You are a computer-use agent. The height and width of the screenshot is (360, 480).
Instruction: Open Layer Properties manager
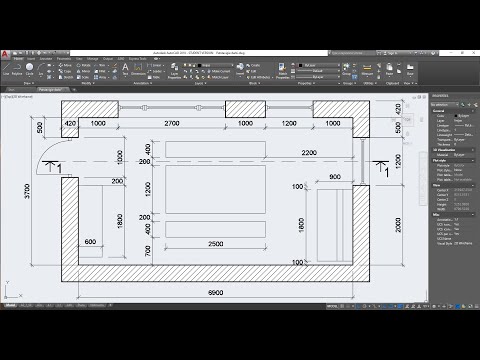click(x=174, y=71)
